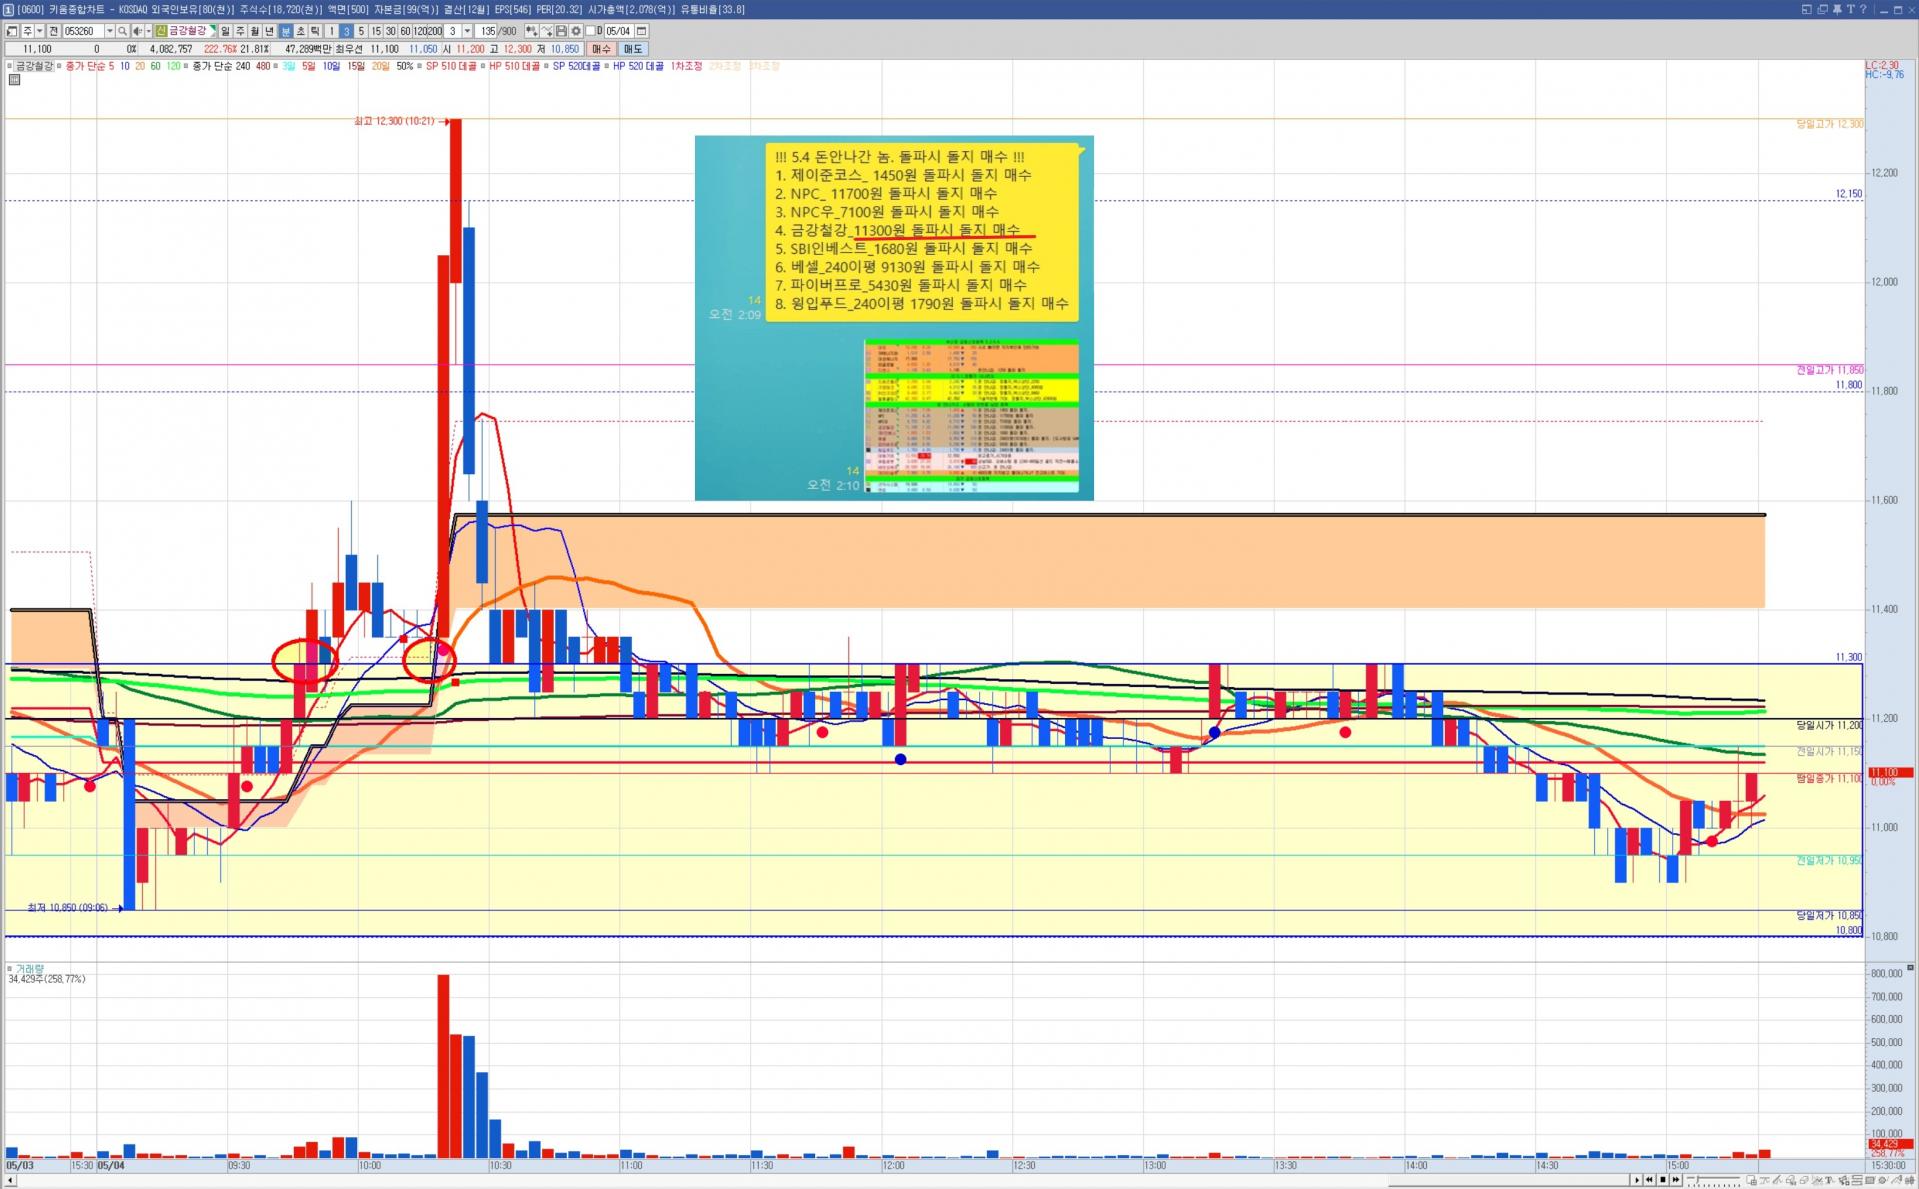Select the 5-minute interval button
Viewport: 1919px width, 1189px height.
tap(361, 31)
